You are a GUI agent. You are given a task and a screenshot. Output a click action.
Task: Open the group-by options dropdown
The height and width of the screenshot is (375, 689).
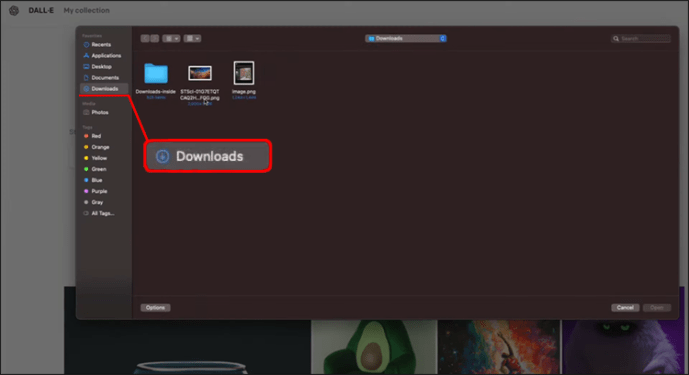click(192, 38)
